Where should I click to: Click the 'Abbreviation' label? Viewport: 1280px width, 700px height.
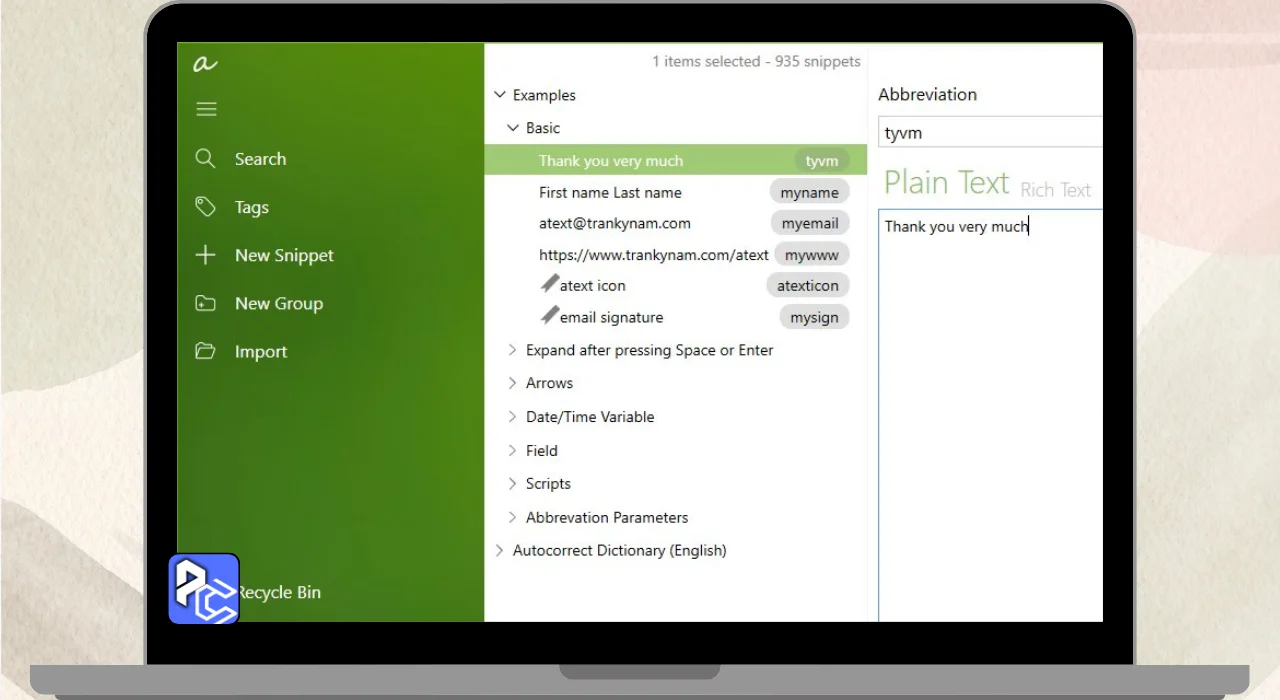pyautogui.click(x=927, y=94)
